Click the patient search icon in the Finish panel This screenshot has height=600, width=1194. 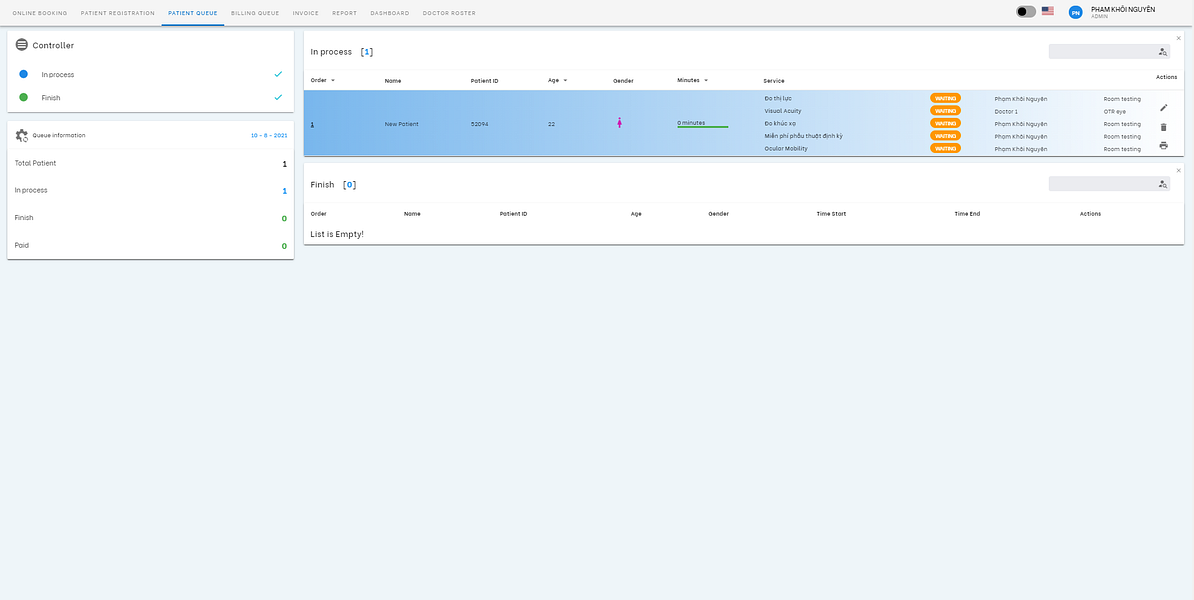1163,184
